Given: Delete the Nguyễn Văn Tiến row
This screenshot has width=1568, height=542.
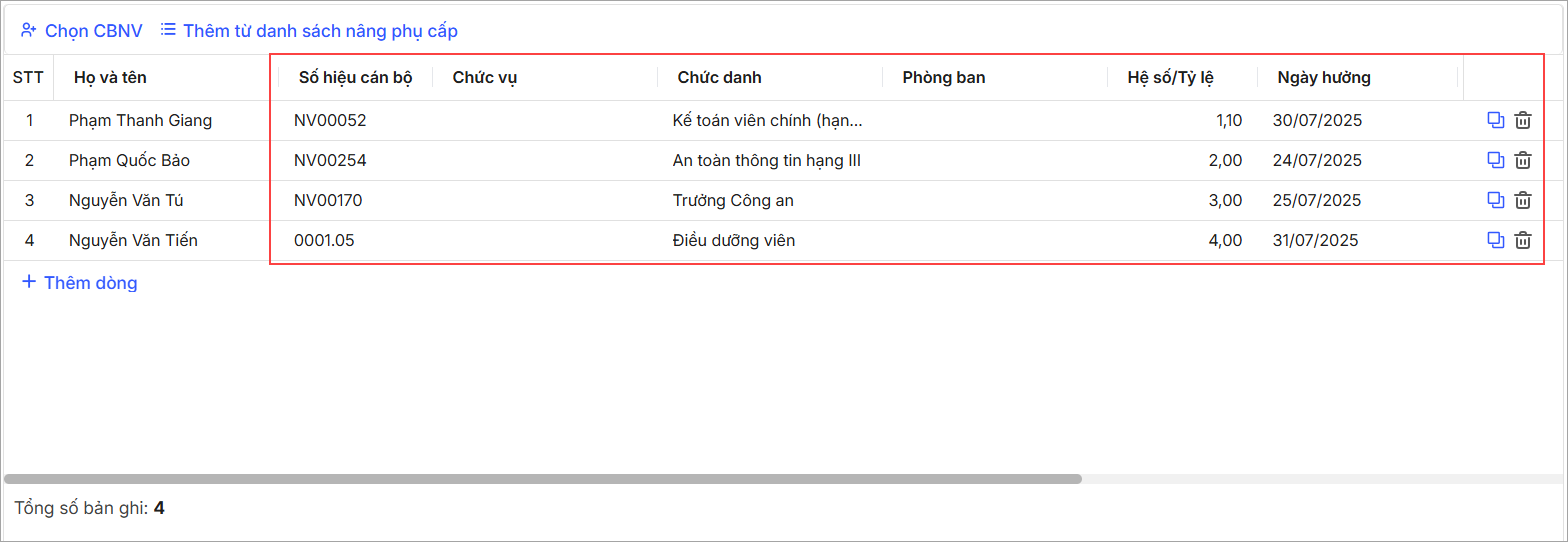Looking at the screenshot, I should click(1523, 240).
